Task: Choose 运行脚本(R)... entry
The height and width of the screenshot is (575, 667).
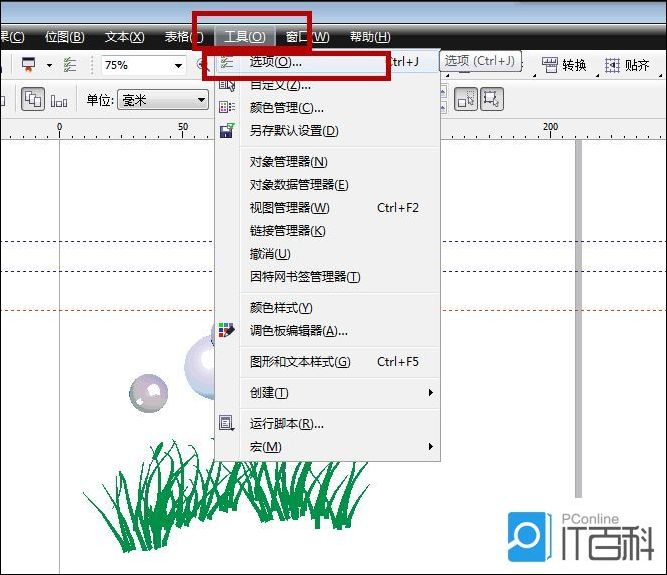Action: (x=327, y=424)
